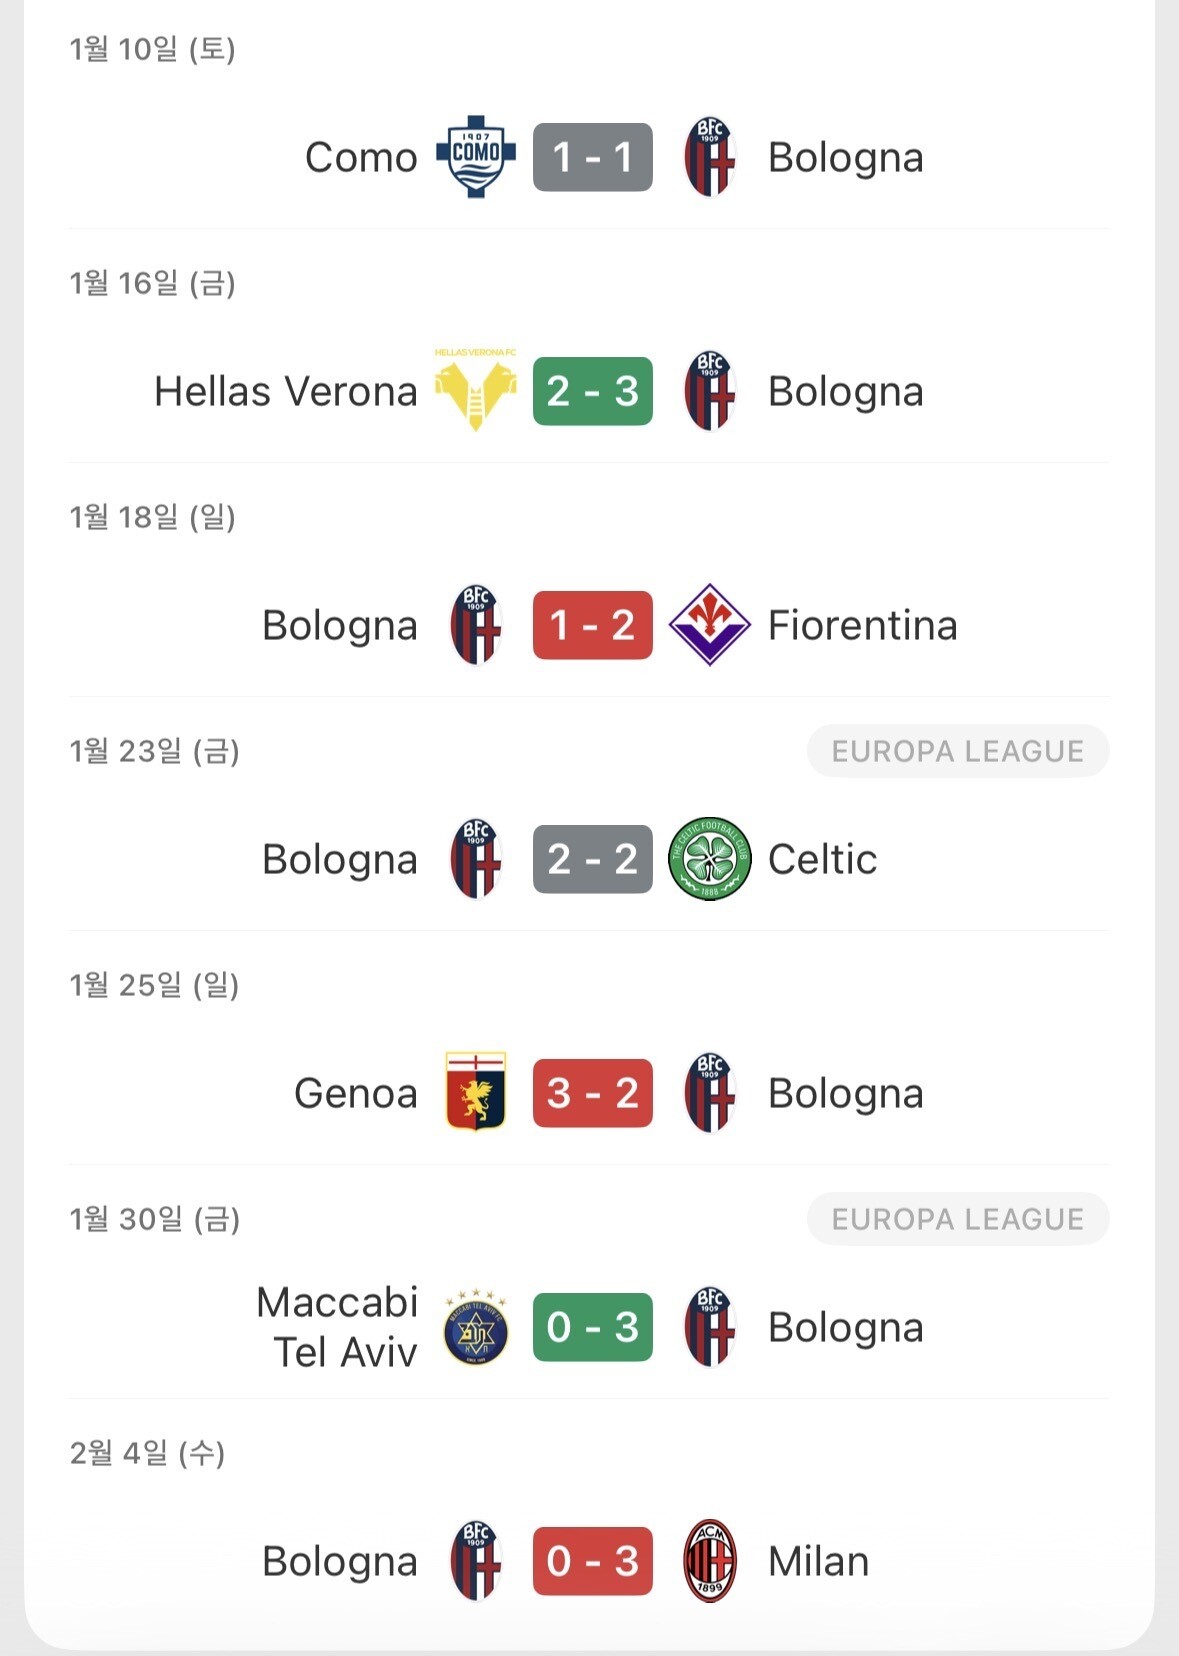This screenshot has width=1179, height=1656.
Task: Open the 2 - 3 Verona score
Action: tap(593, 391)
